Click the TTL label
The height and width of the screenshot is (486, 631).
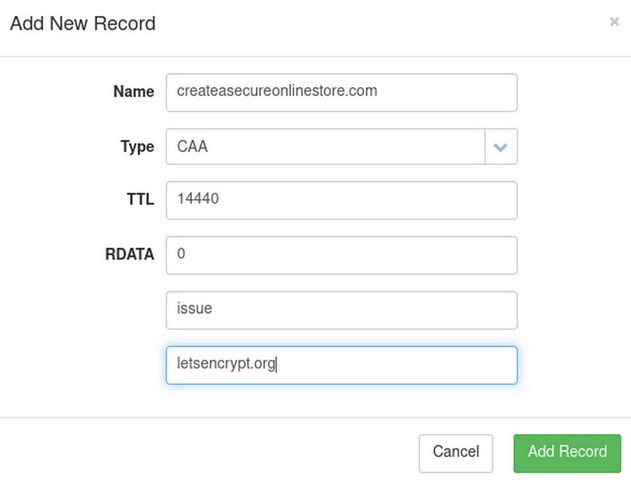point(140,199)
